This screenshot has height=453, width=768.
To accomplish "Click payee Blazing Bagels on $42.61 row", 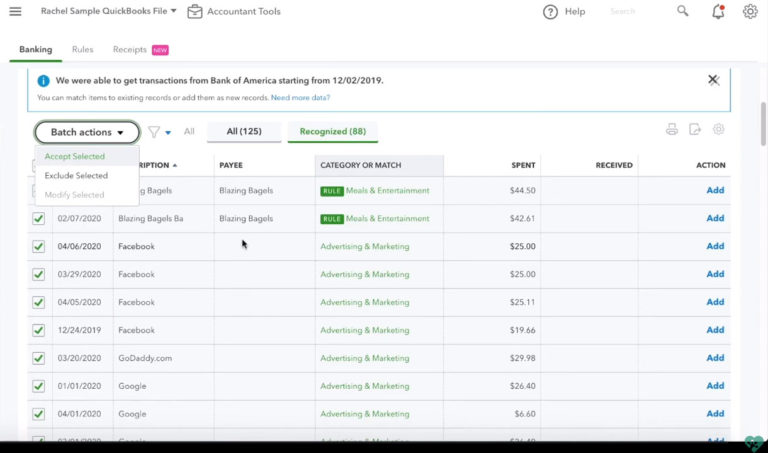I will pyautogui.click(x=246, y=218).
